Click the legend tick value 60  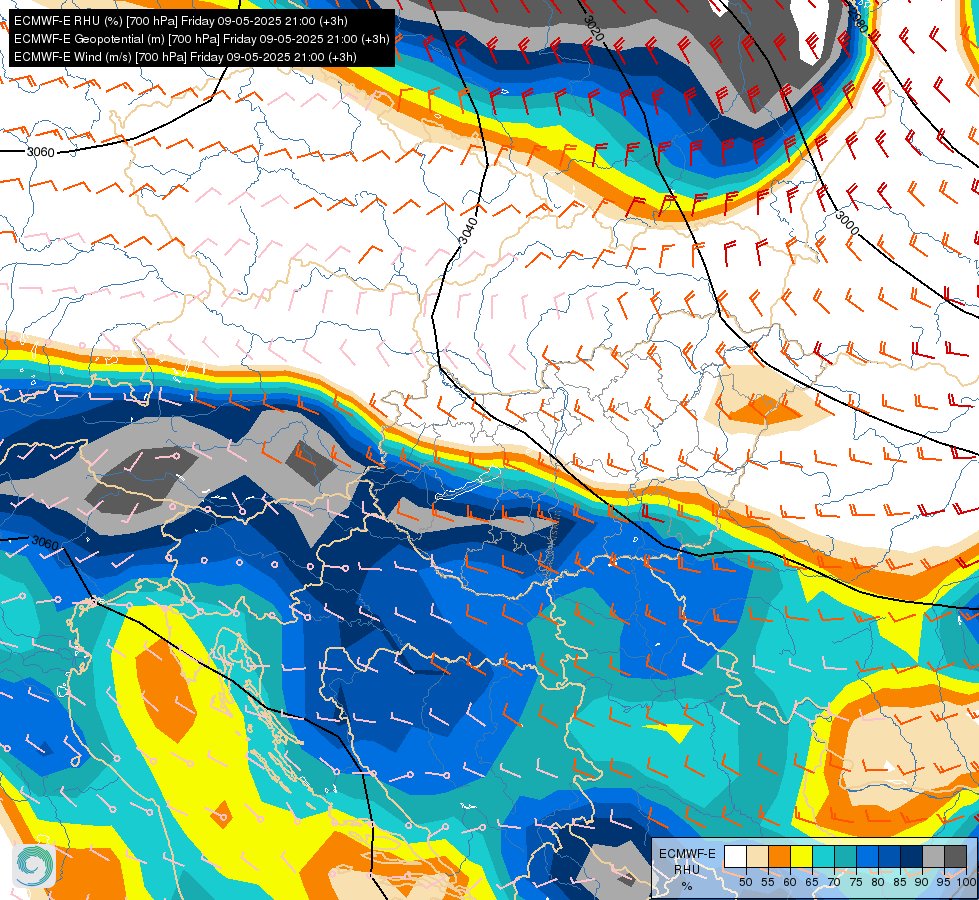coord(790,882)
